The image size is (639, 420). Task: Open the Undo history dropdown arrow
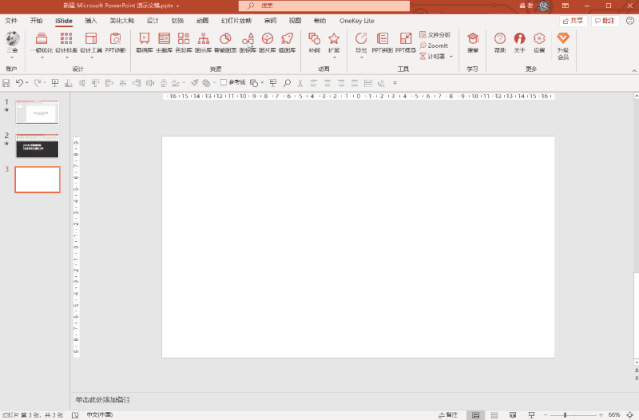pyautogui.click(x=27, y=83)
